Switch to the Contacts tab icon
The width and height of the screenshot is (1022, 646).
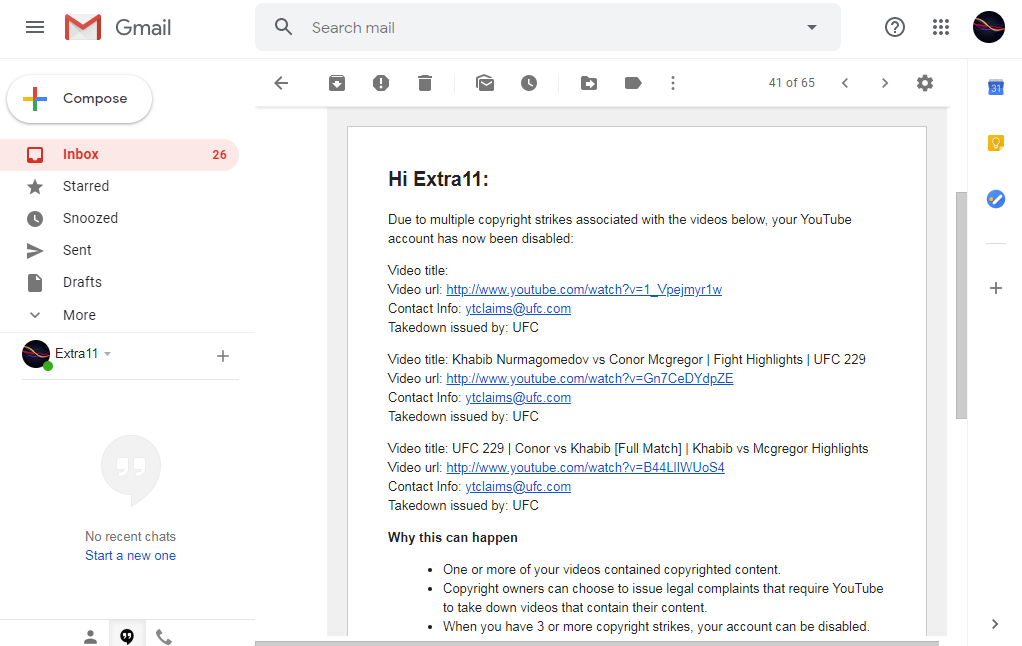pos(91,636)
